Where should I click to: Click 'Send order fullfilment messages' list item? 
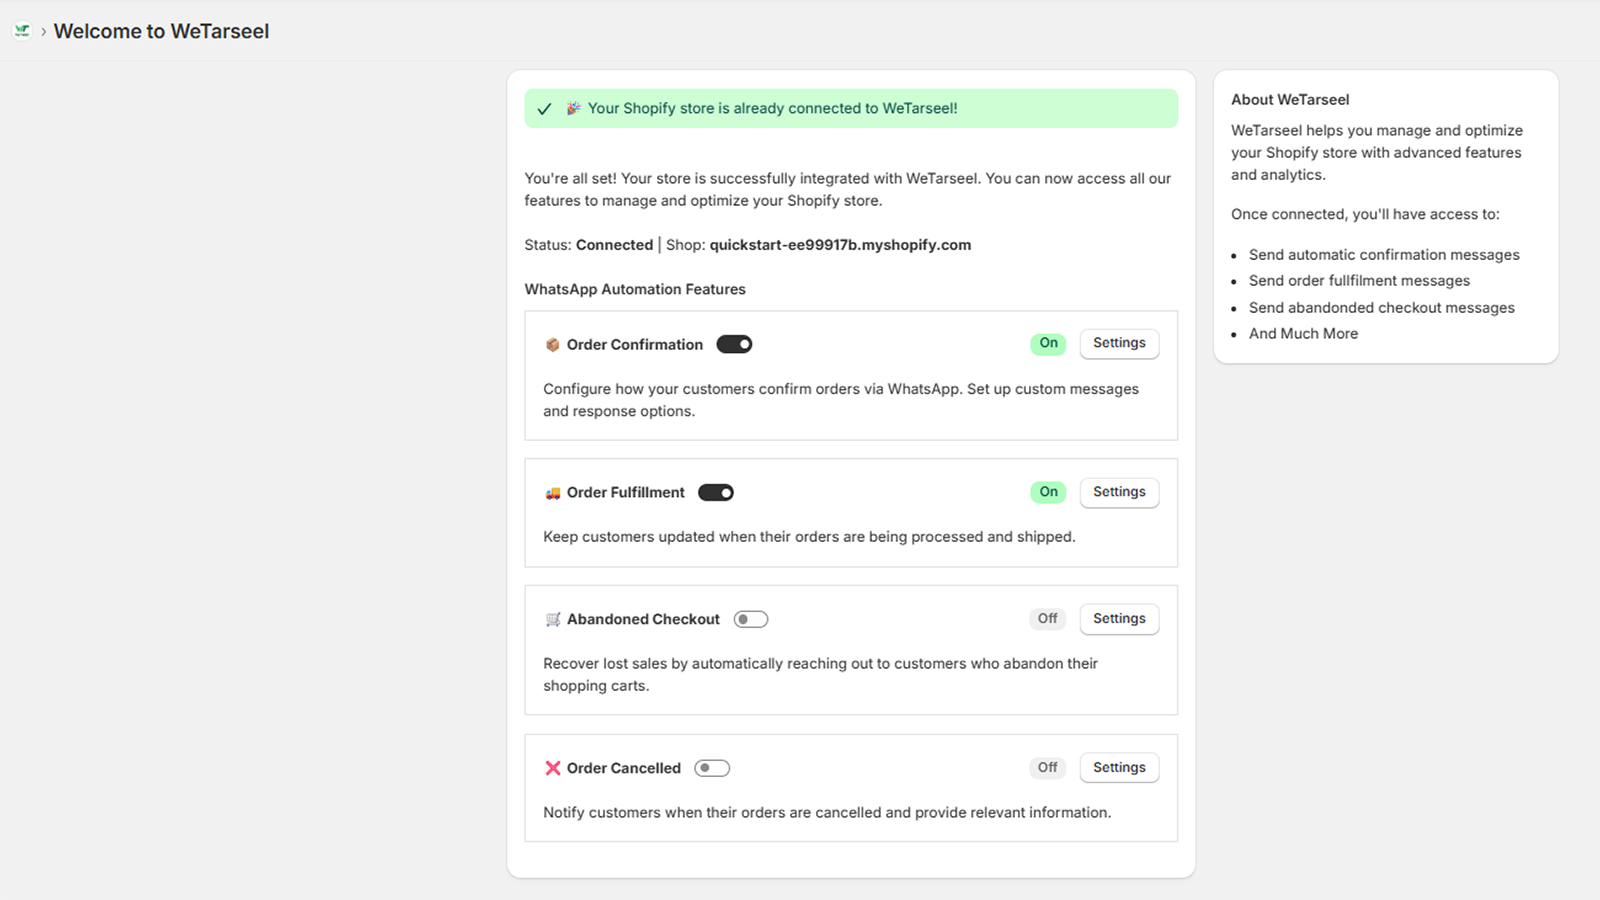1359,281
